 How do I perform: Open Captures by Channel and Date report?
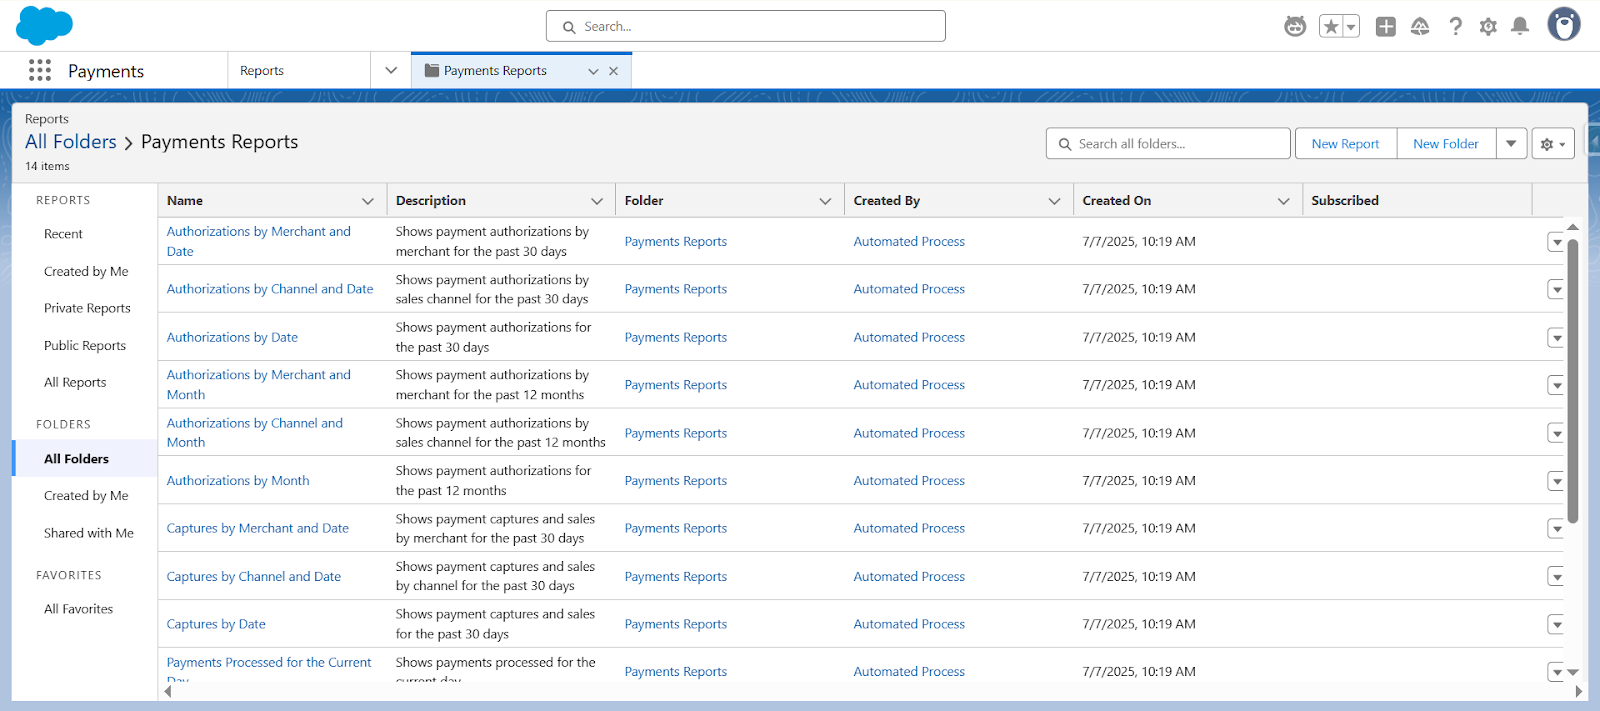click(x=254, y=576)
